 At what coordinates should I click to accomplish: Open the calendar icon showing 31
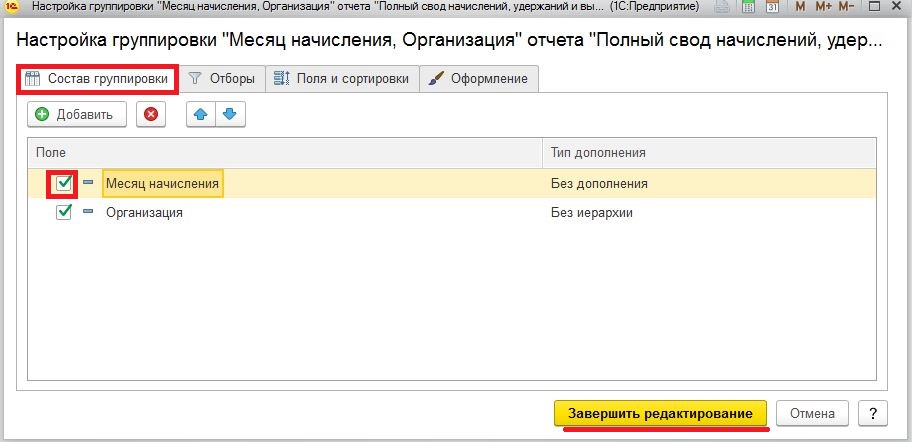(772, 8)
